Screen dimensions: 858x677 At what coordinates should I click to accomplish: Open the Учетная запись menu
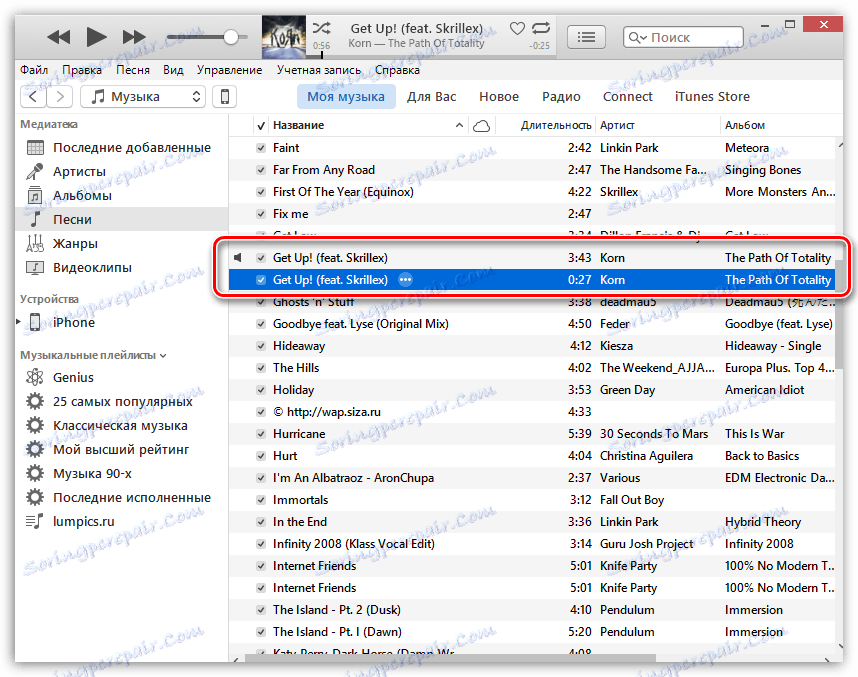[318, 70]
